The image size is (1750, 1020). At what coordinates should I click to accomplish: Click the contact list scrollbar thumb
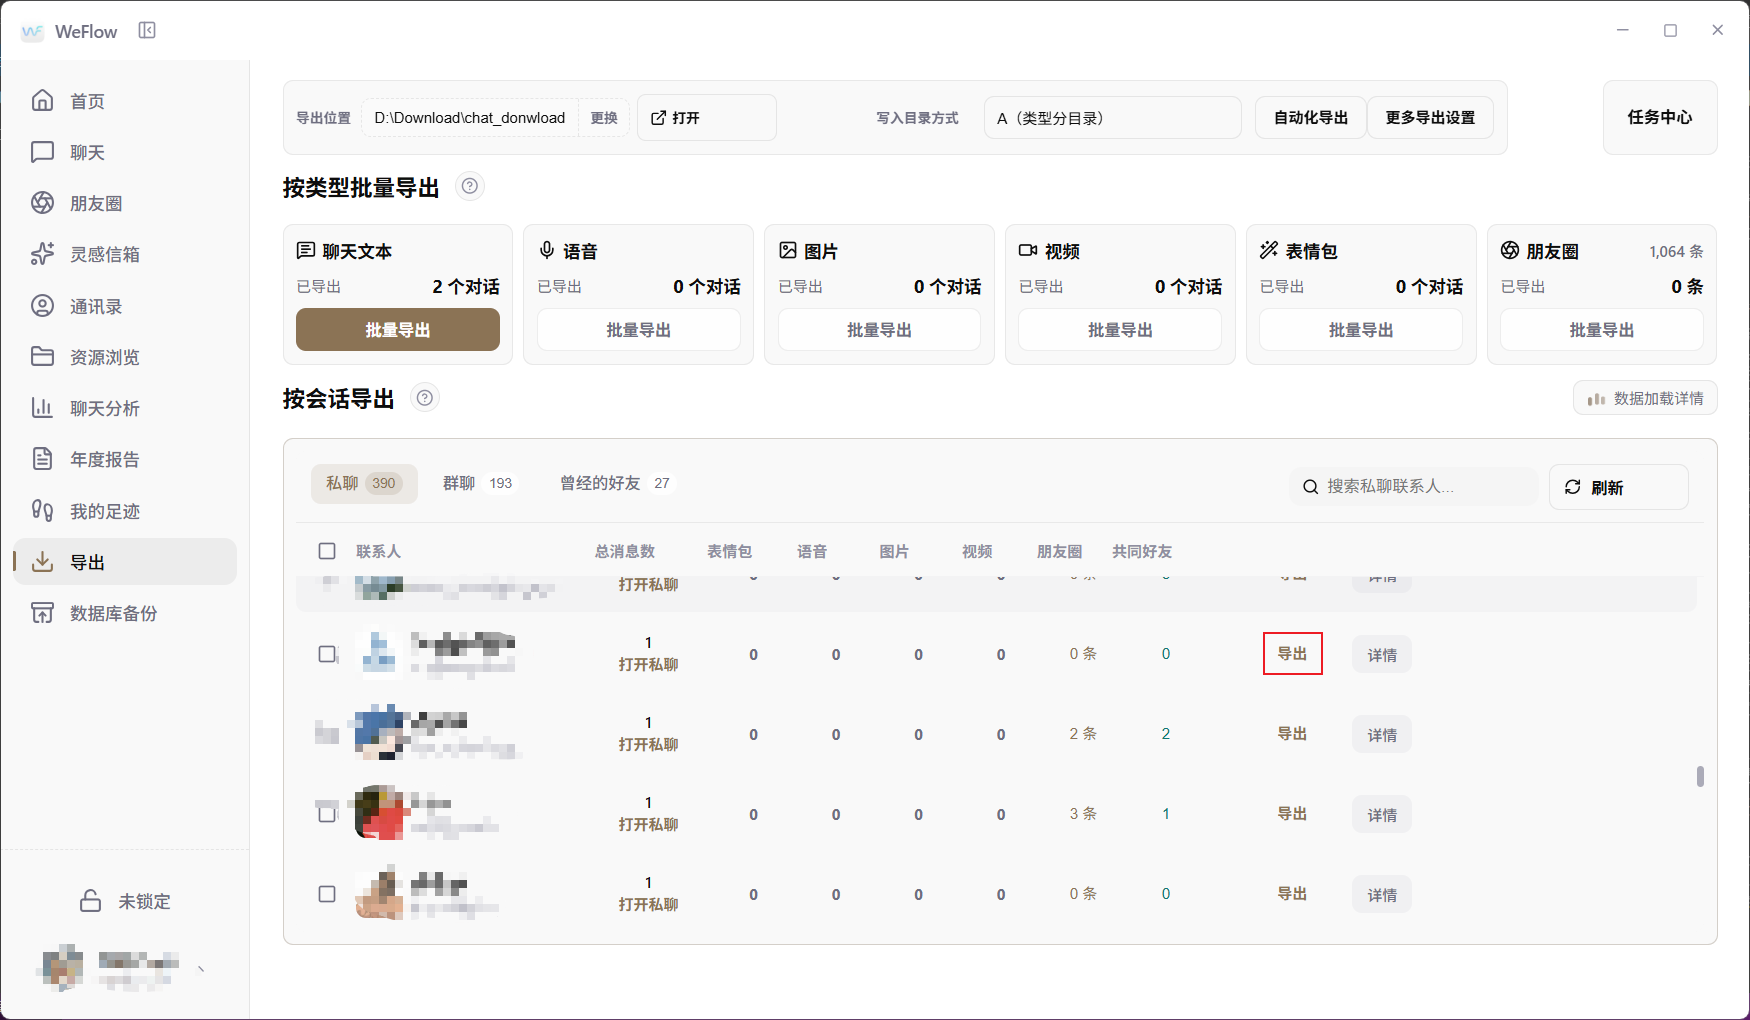point(1700,776)
